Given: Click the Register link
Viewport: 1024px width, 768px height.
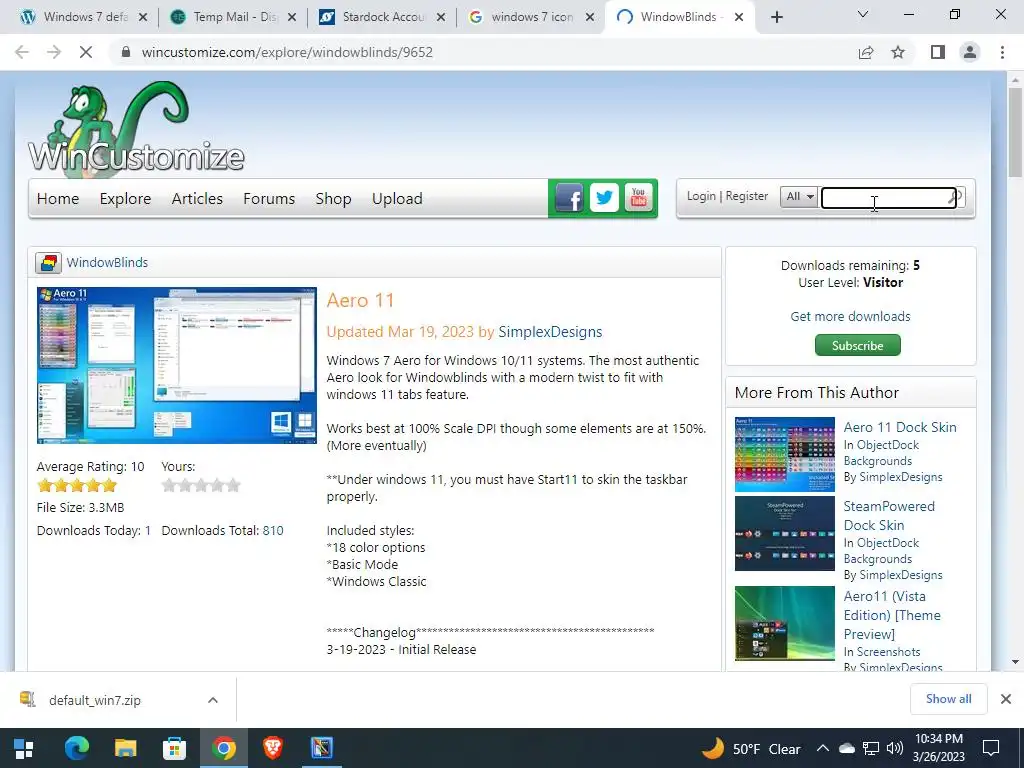Looking at the screenshot, I should 746,196.
